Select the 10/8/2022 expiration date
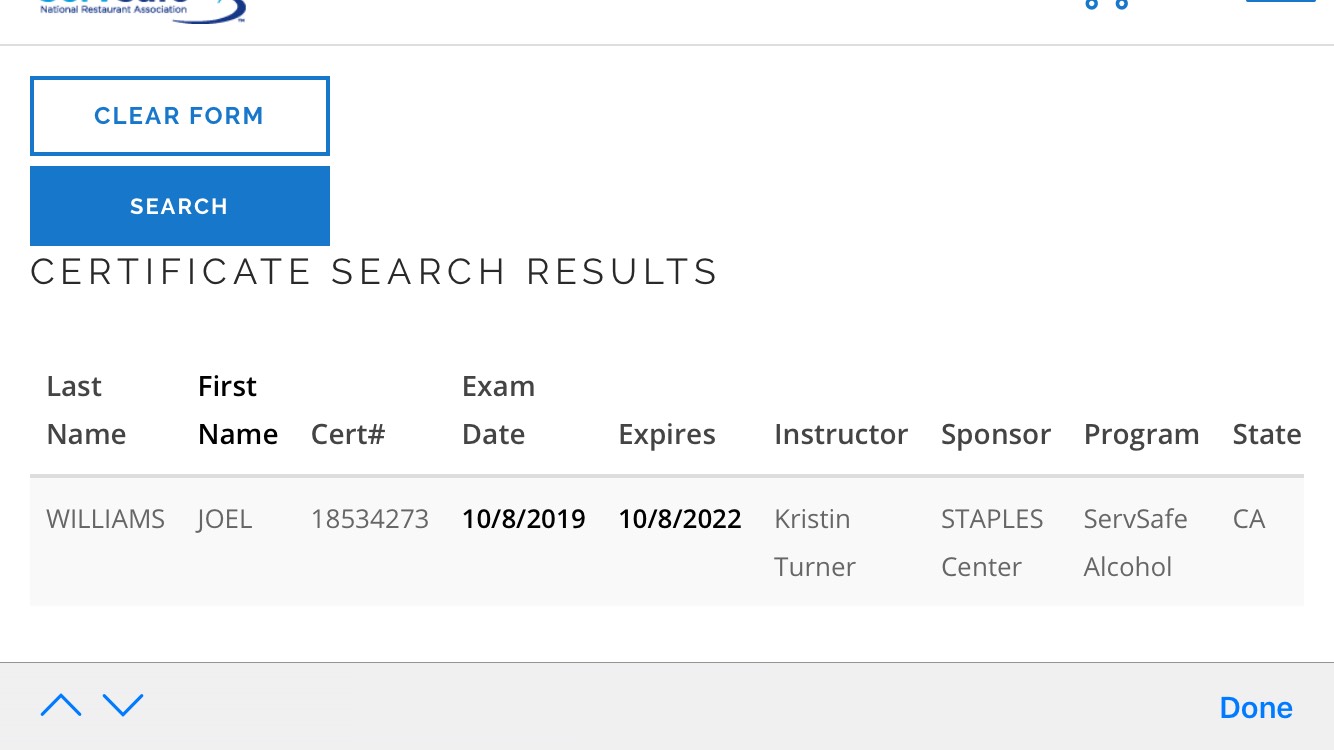Screen dimensions: 1334x750 point(680,520)
